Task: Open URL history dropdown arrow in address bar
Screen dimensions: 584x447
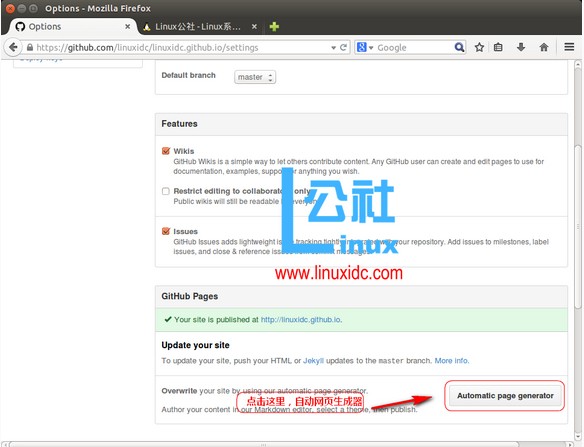Action: pos(333,48)
